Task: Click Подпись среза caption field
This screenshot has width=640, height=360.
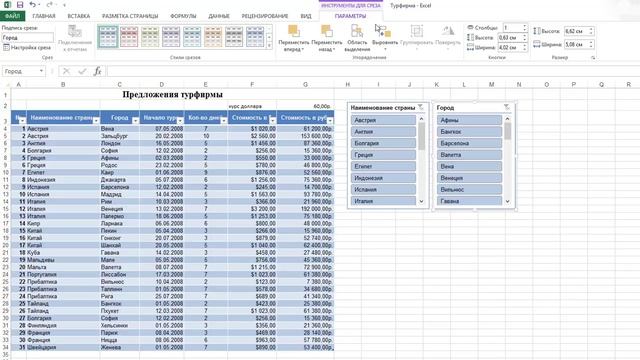Action: [27, 38]
